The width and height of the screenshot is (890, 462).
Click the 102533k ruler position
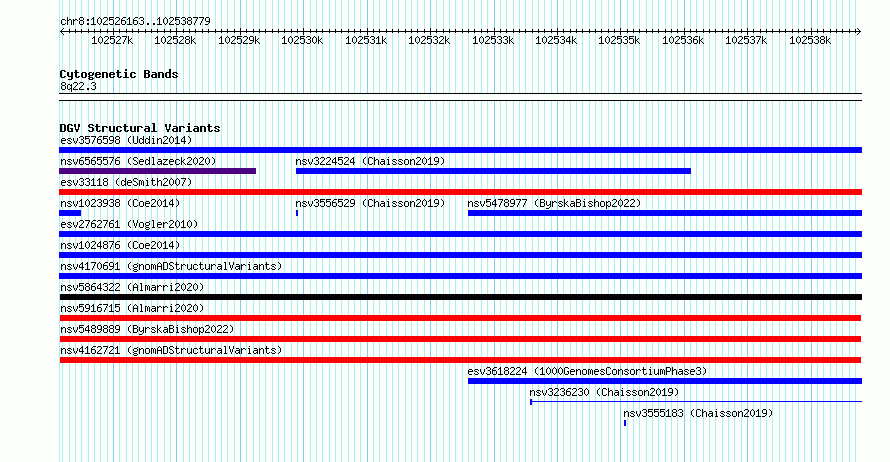coord(493,40)
